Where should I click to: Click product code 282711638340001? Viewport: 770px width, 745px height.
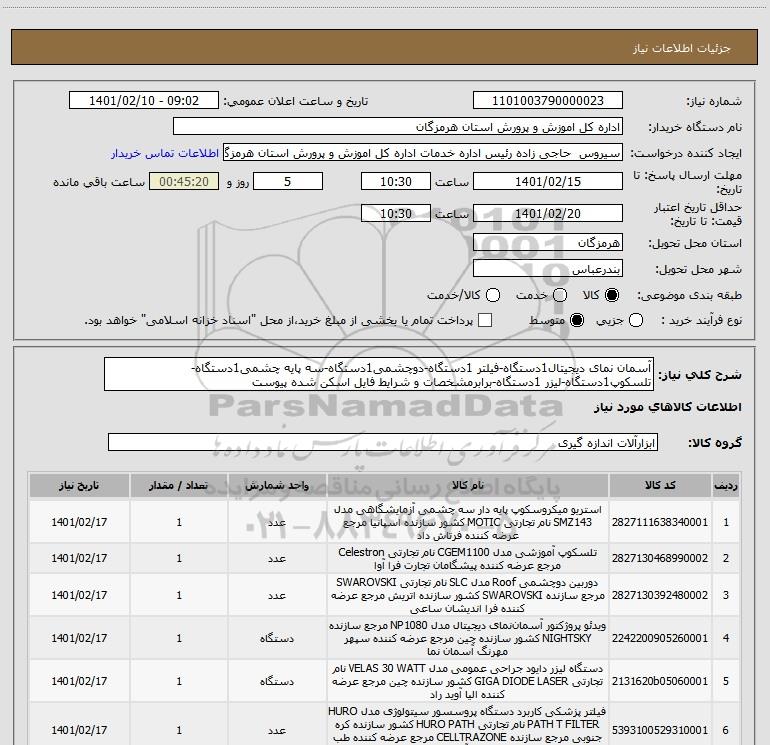pos(660,522)
